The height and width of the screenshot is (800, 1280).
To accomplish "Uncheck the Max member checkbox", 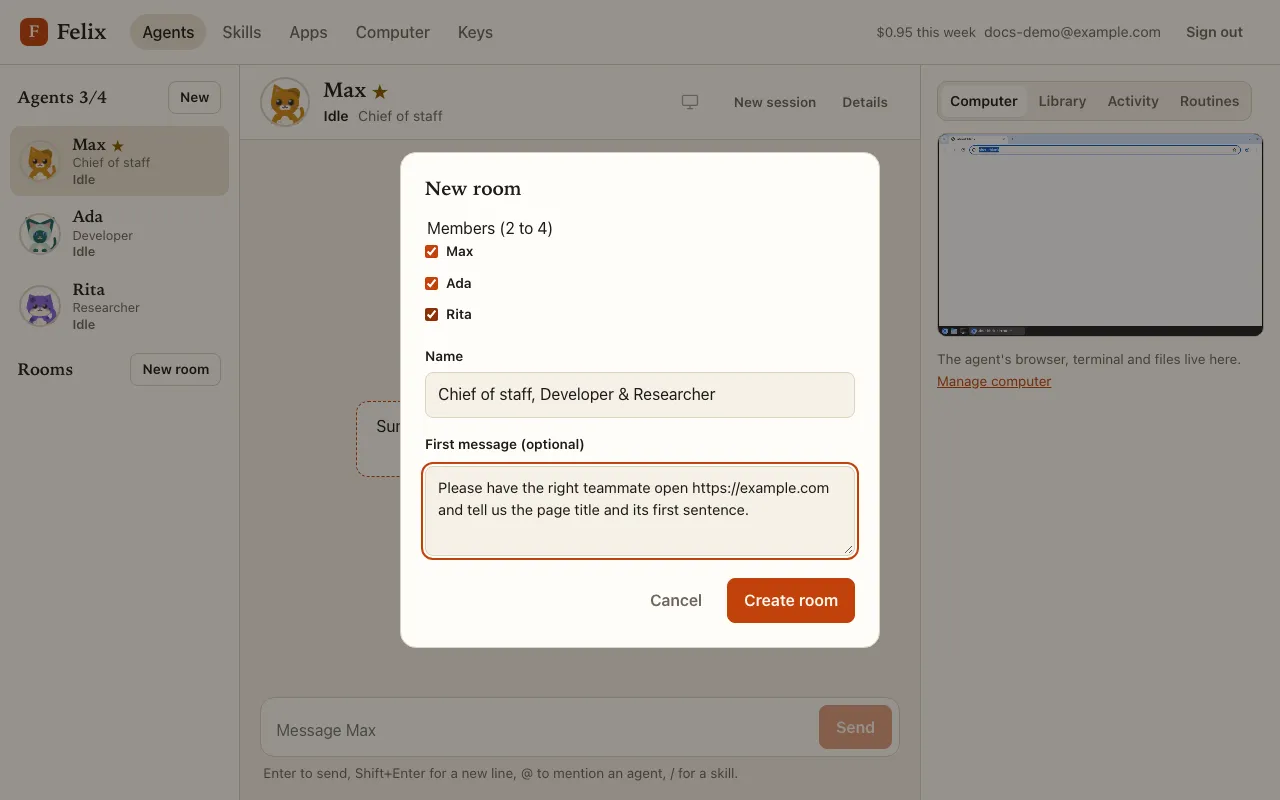I will (432, 252).
